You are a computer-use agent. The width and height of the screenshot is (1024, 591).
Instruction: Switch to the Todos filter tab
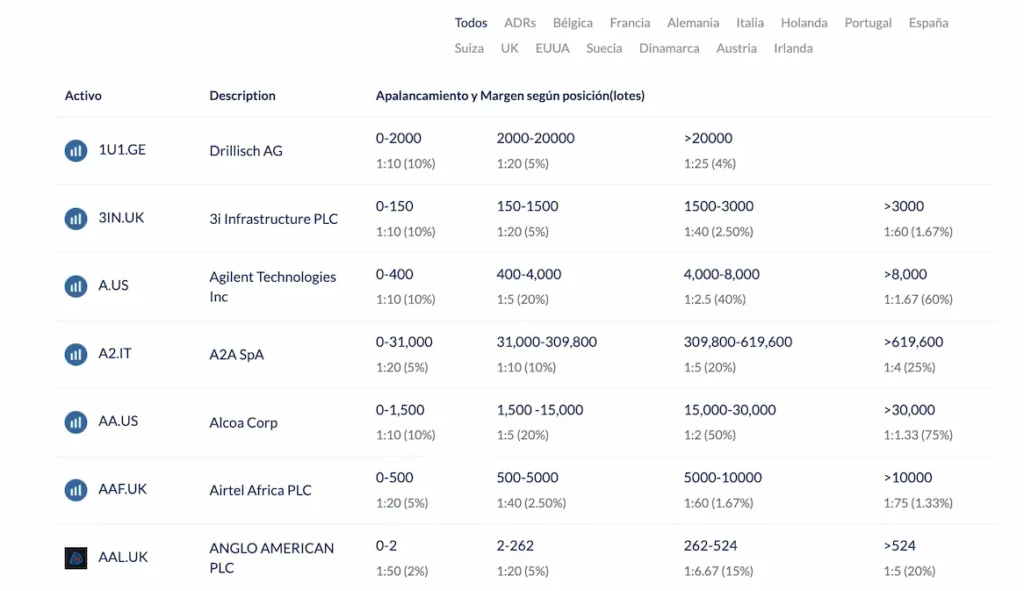[471, 22]
